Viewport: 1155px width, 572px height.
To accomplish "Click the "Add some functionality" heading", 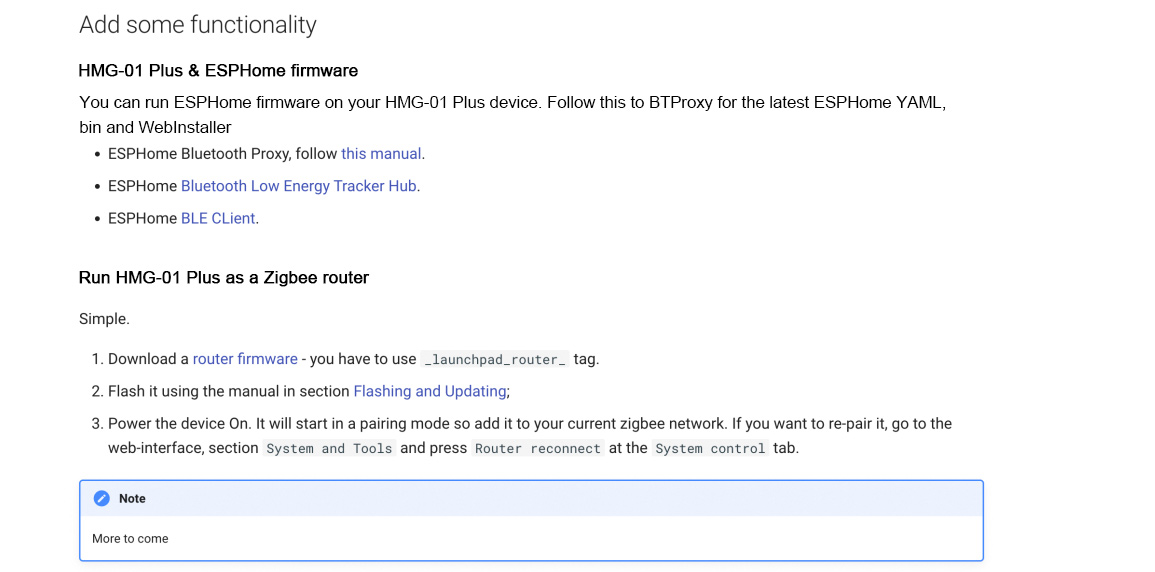I will 198,25.
